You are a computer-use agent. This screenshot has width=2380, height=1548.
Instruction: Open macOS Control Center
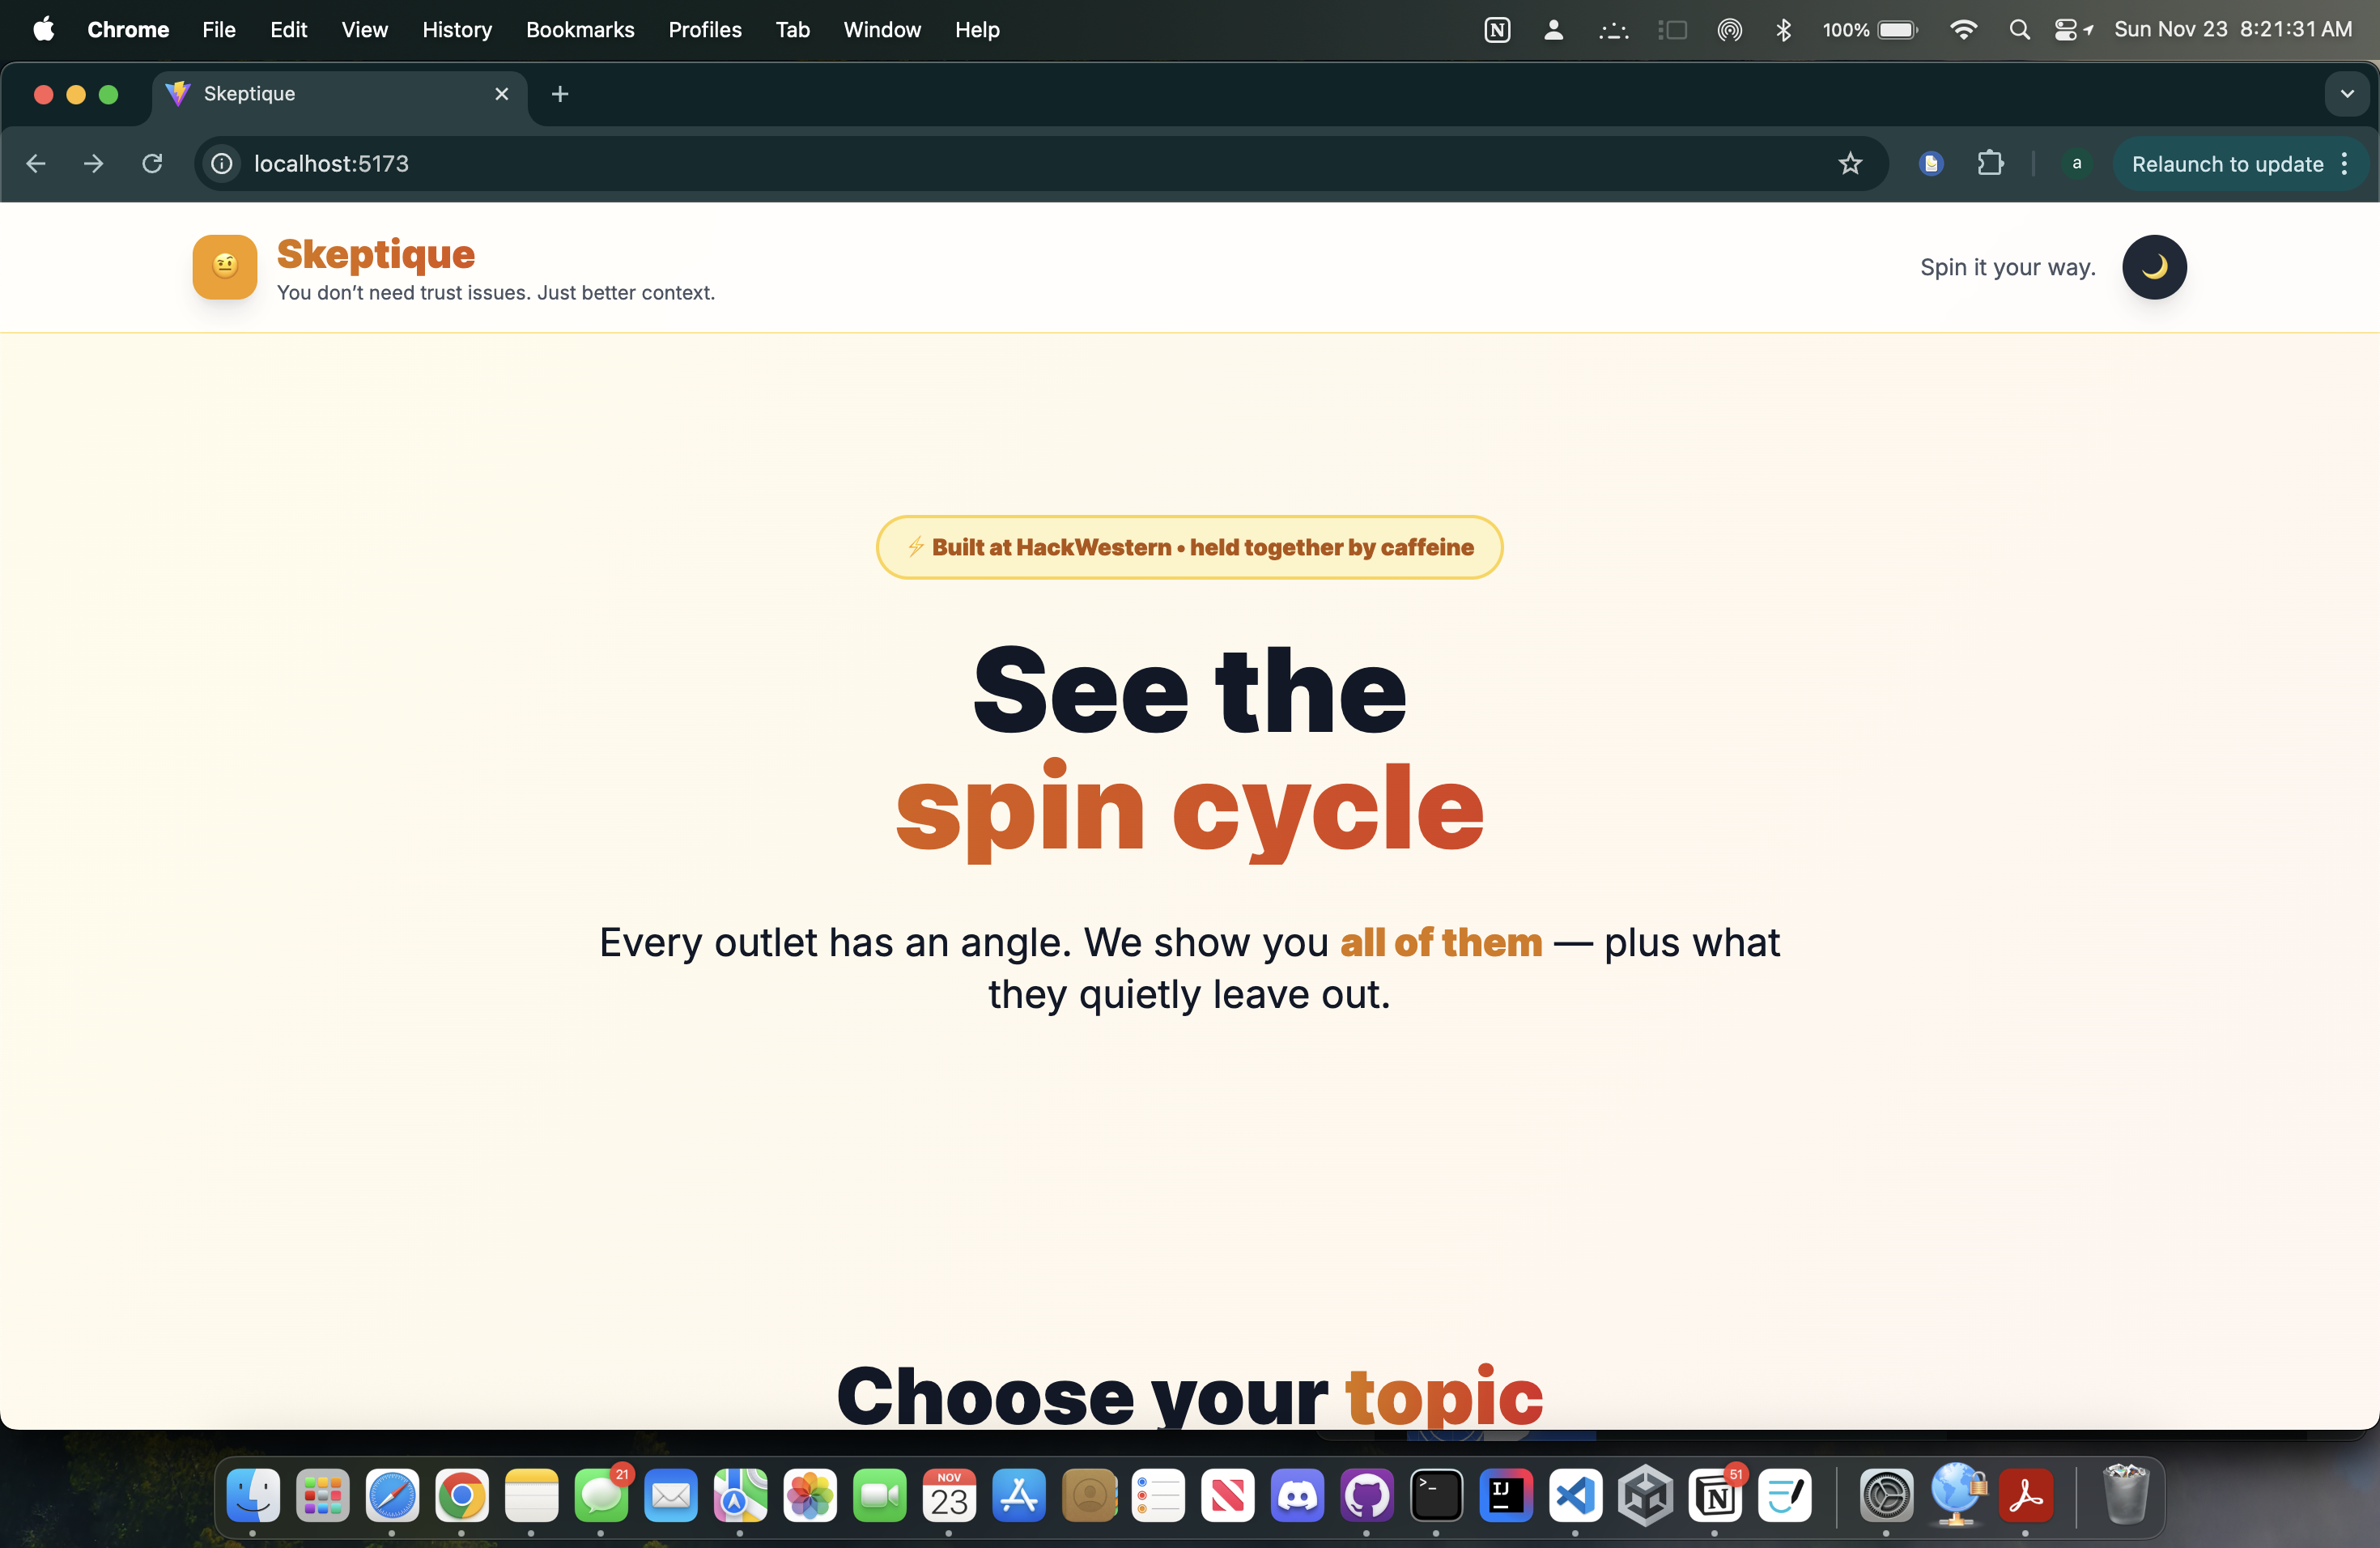click(2065, 30)
